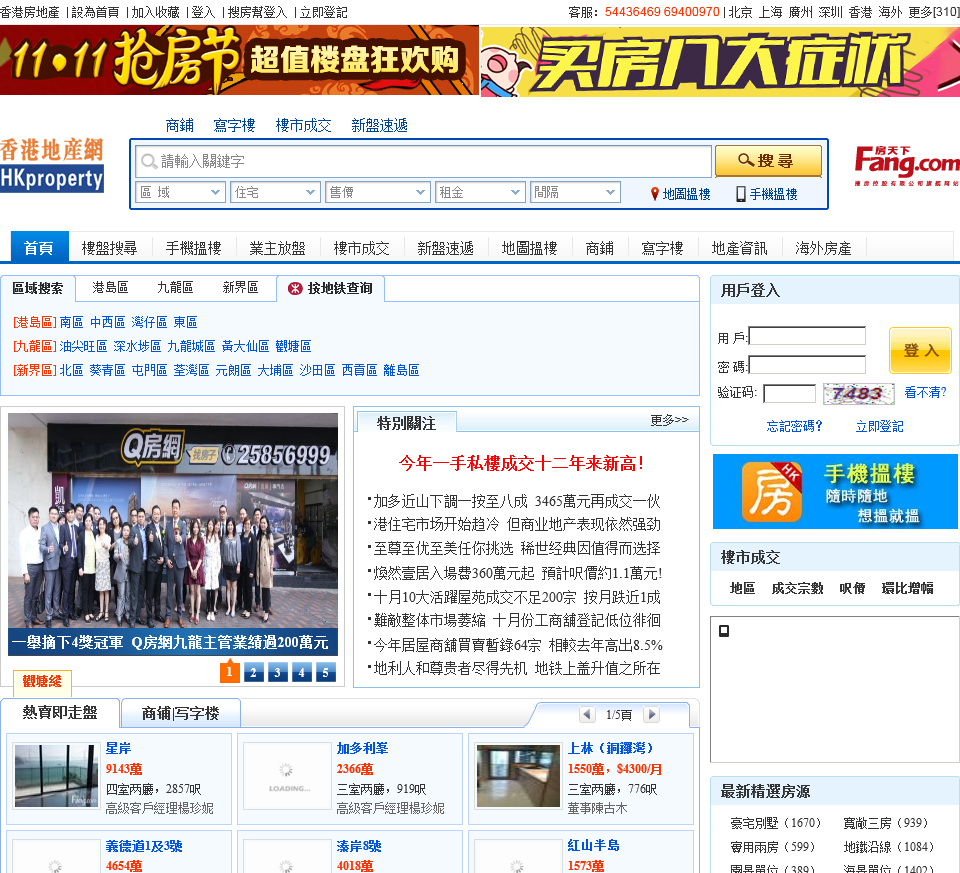Open 業主放盤 in navigation bar
The image size is (960, 873).
277,248
